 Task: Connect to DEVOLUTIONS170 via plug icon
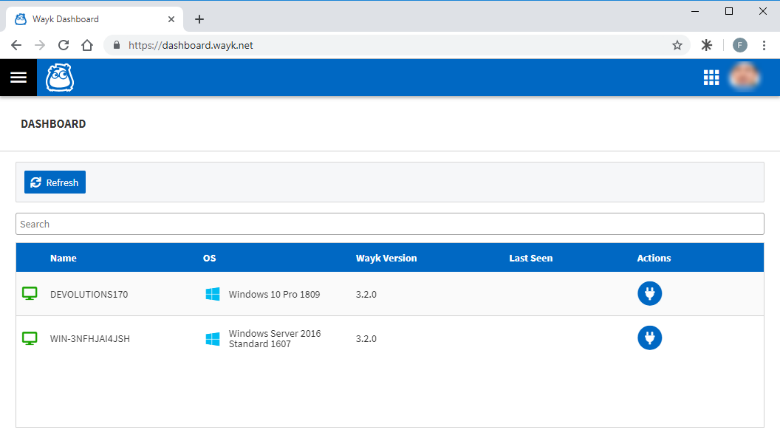click(650, 294)
